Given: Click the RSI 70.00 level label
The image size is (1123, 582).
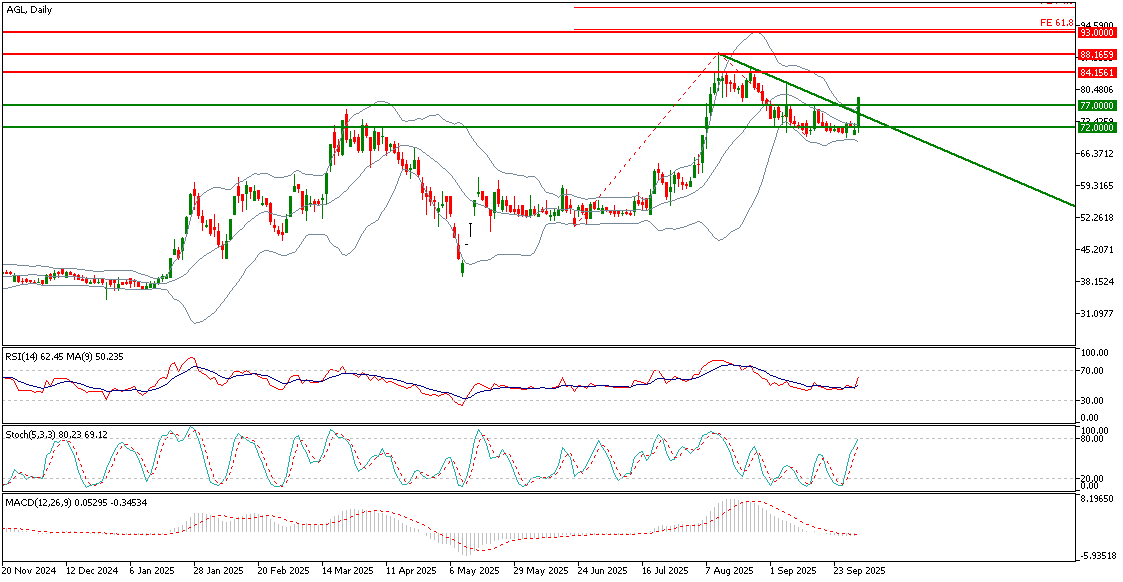Looking at the screenshot, I should [1095, 371].
